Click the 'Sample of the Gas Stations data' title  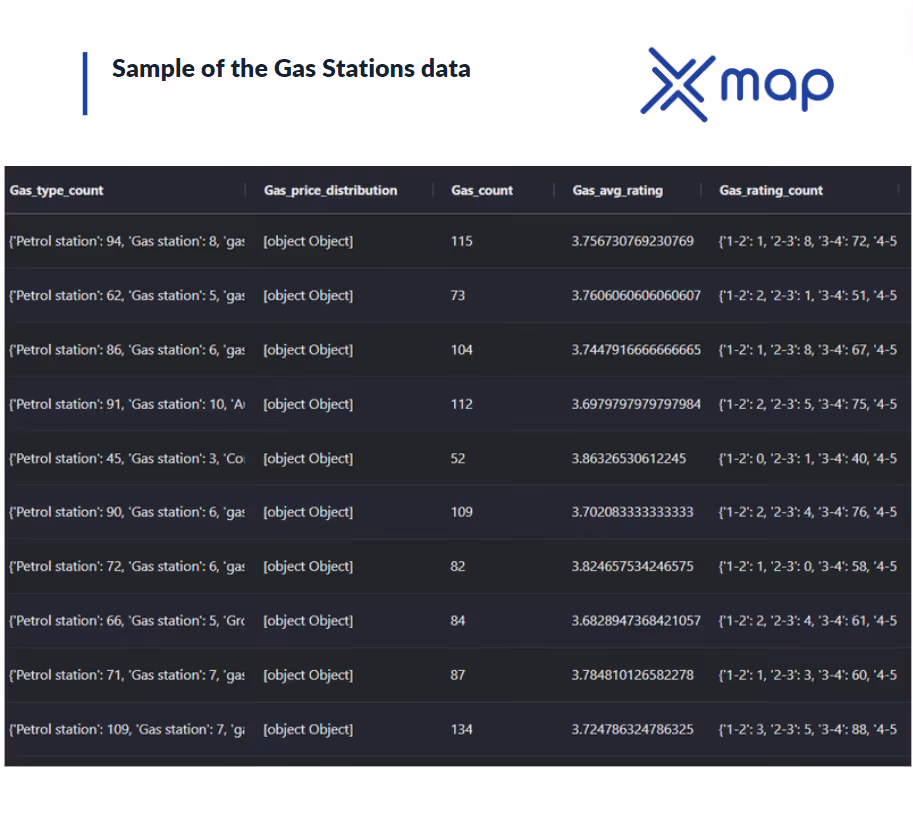coord(291,69)
